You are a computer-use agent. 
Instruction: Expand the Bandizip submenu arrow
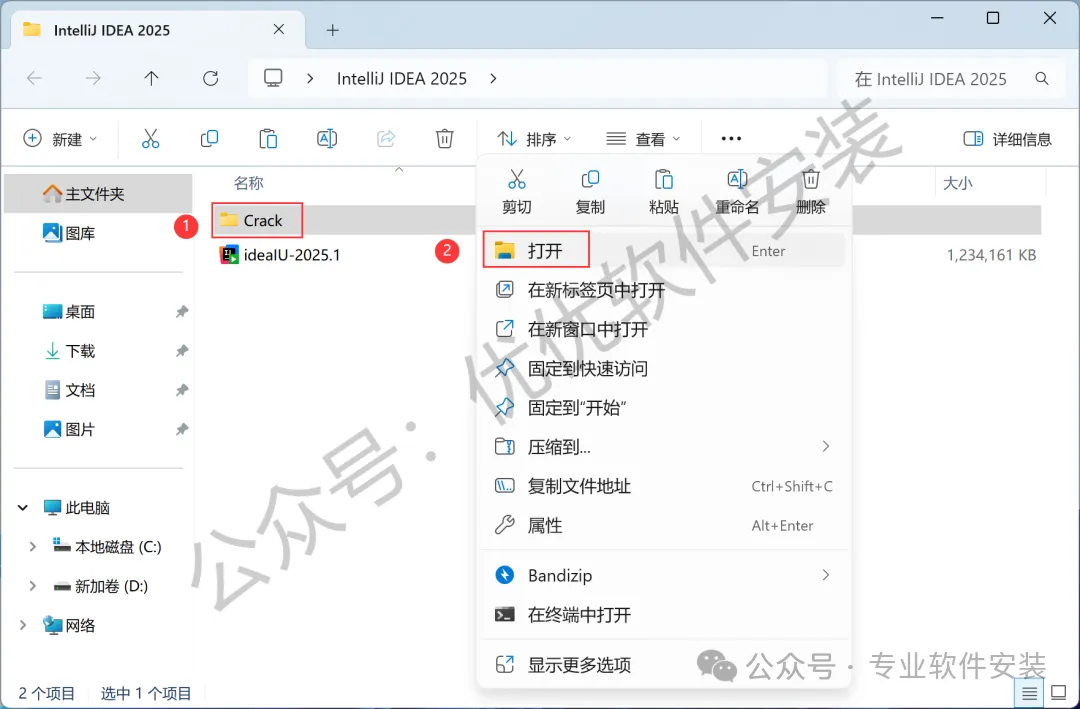point(825,575)
